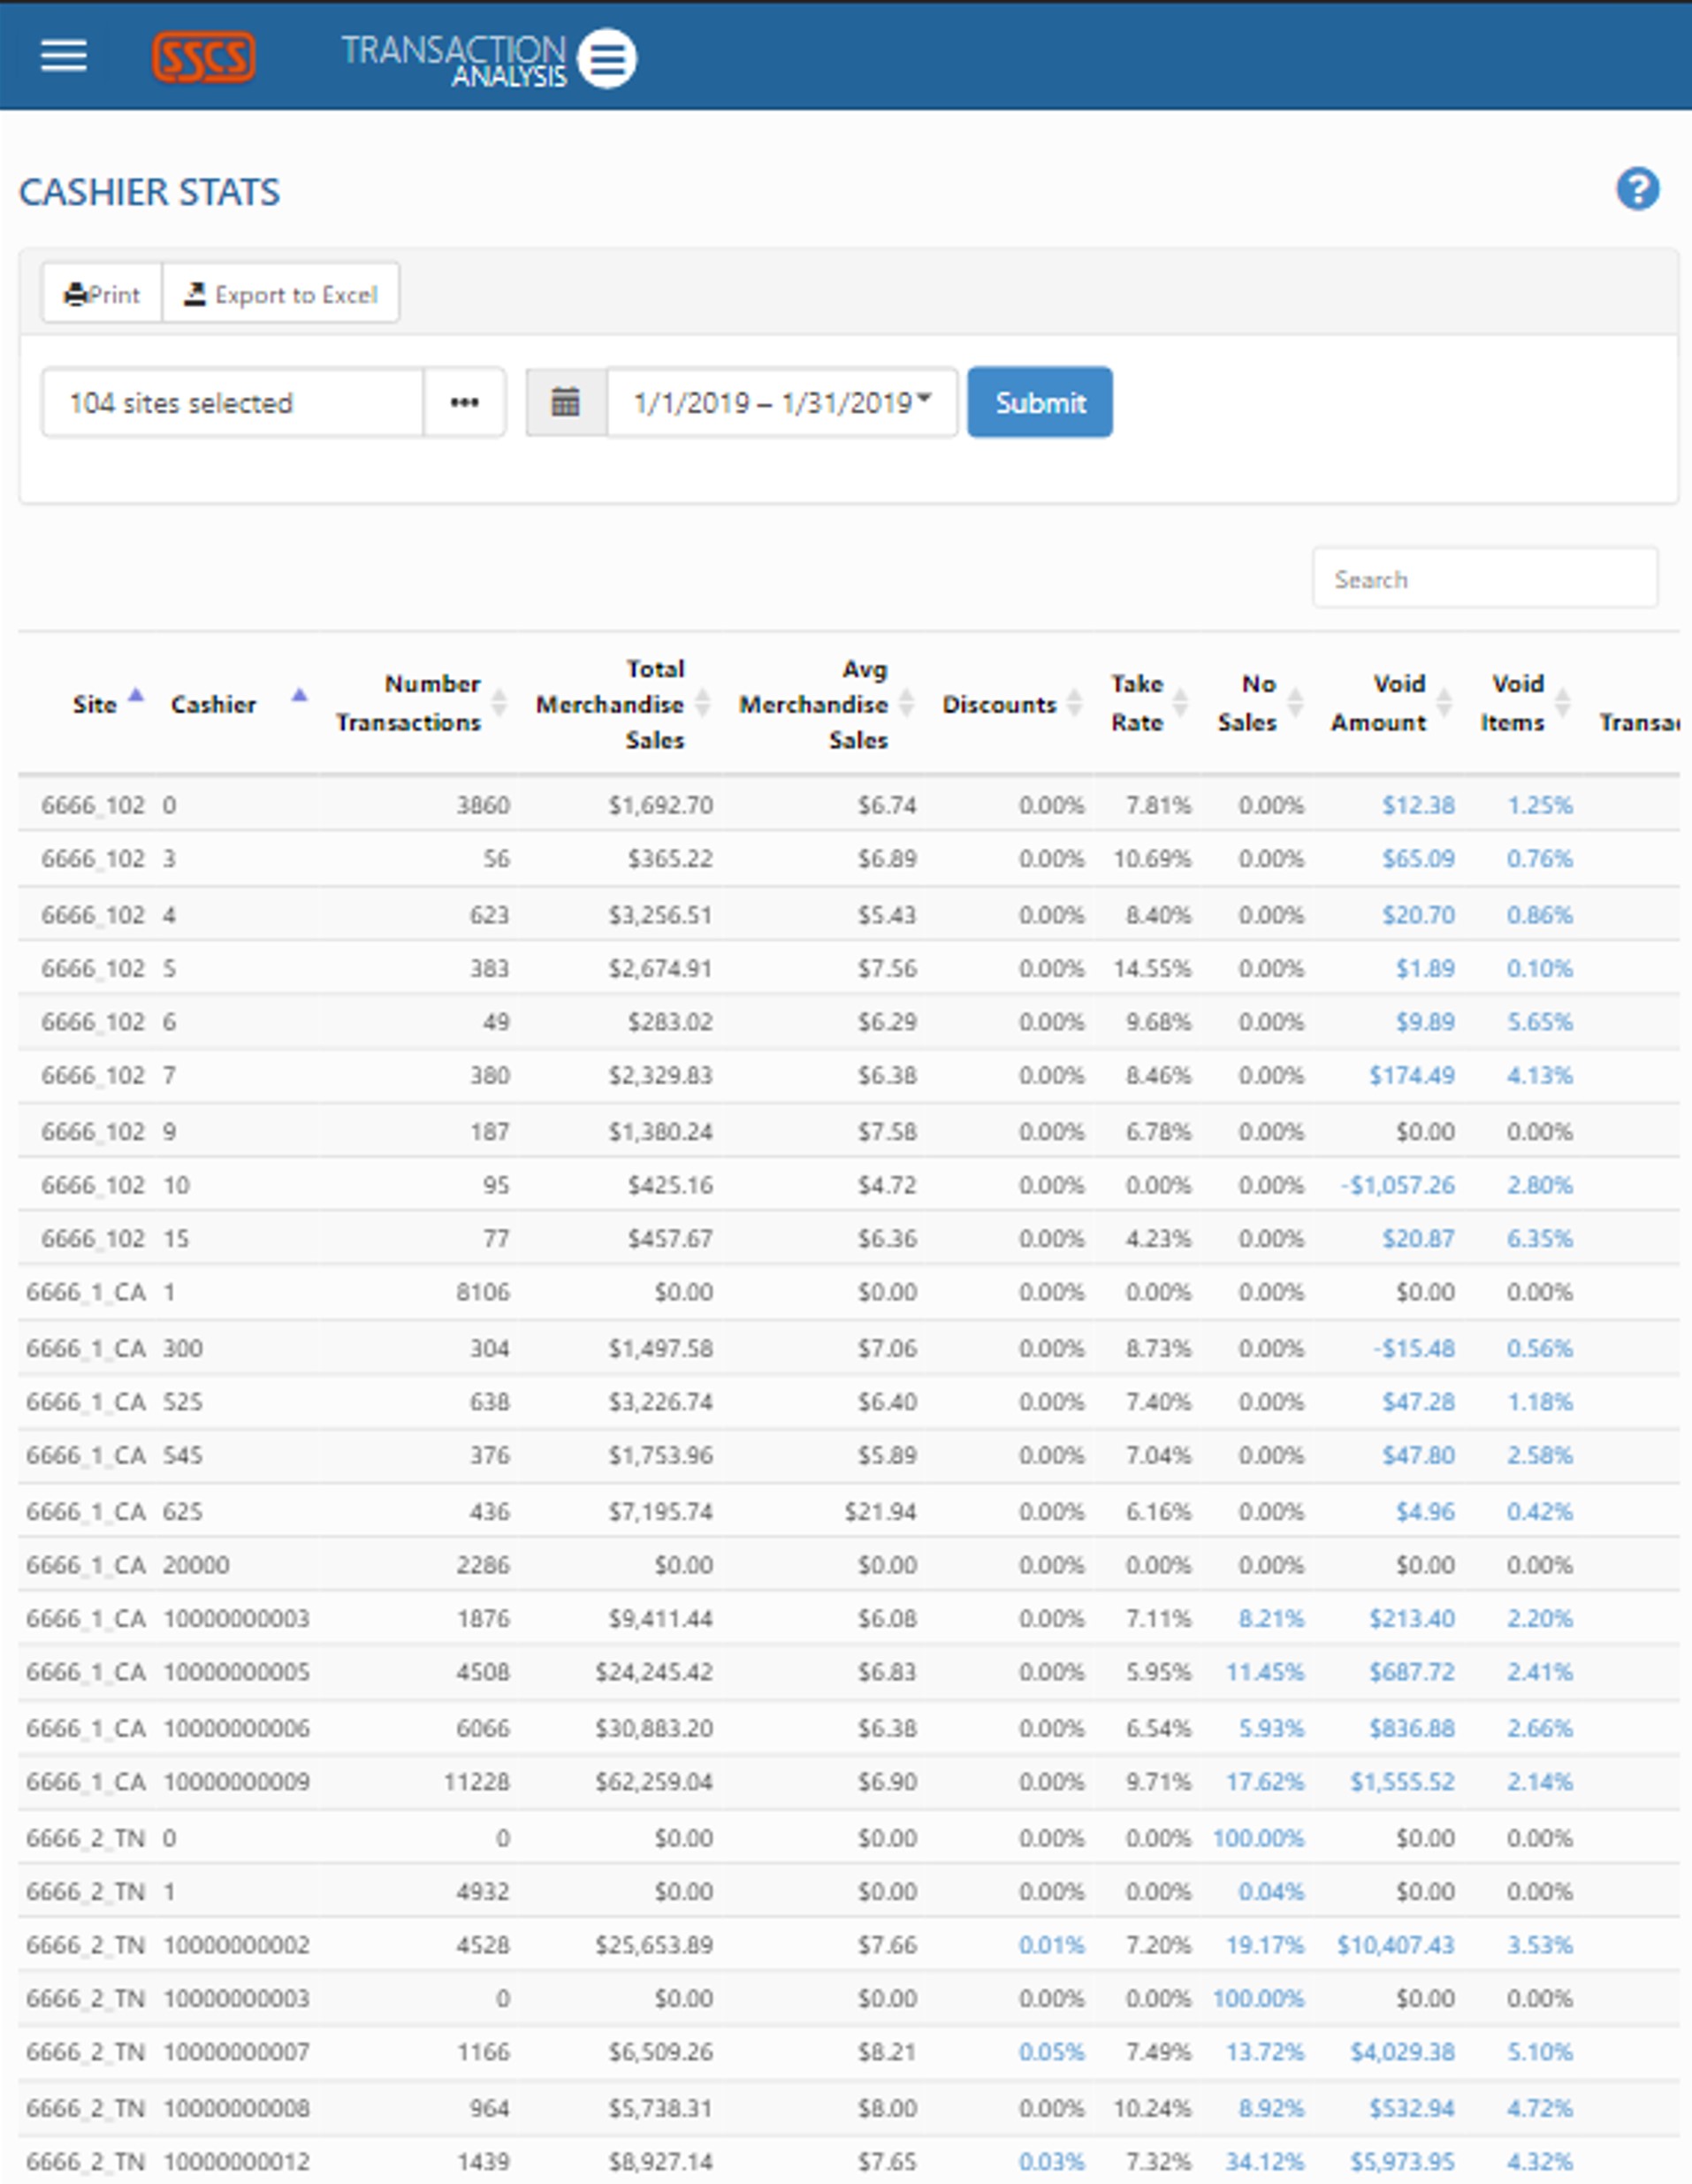Sort by Take Rate column
Viewport: 1692px width, 2184px height.
point(1137,703)
